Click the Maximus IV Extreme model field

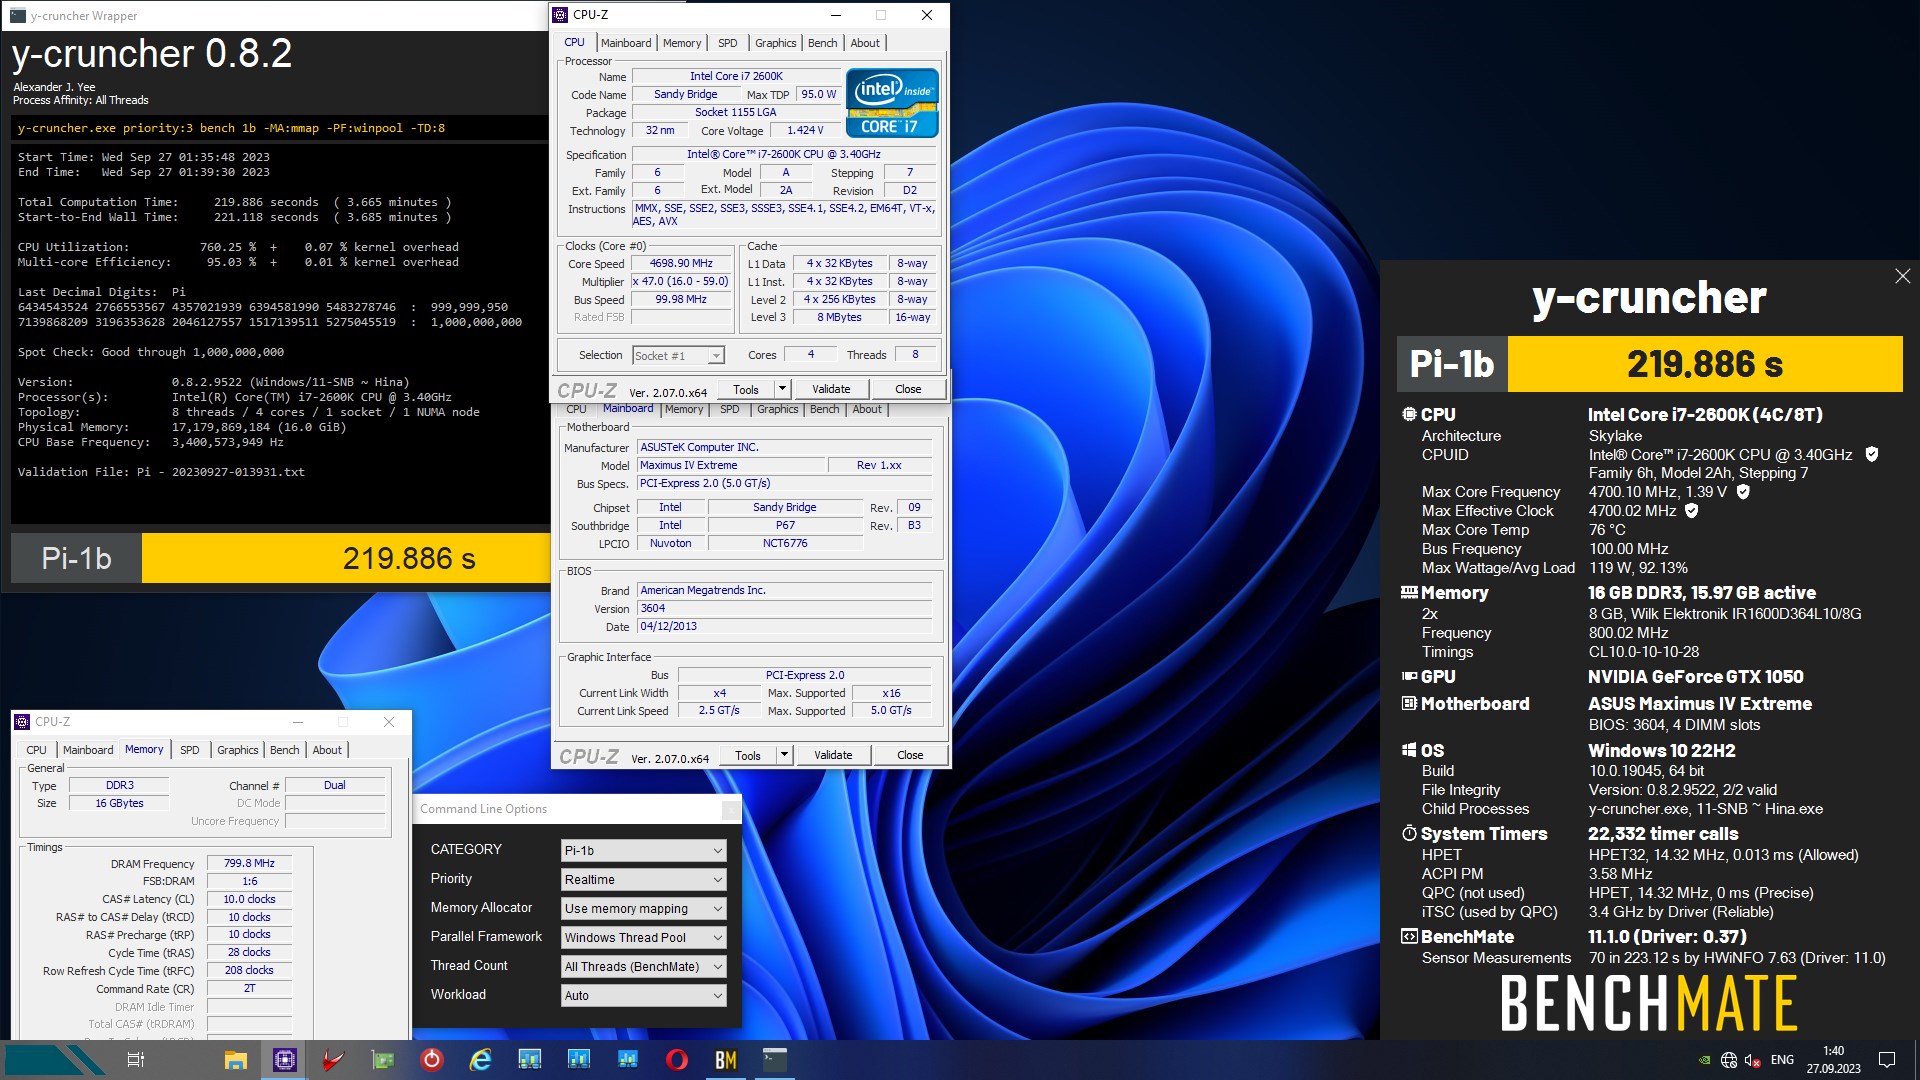click(x=731, y=465)
